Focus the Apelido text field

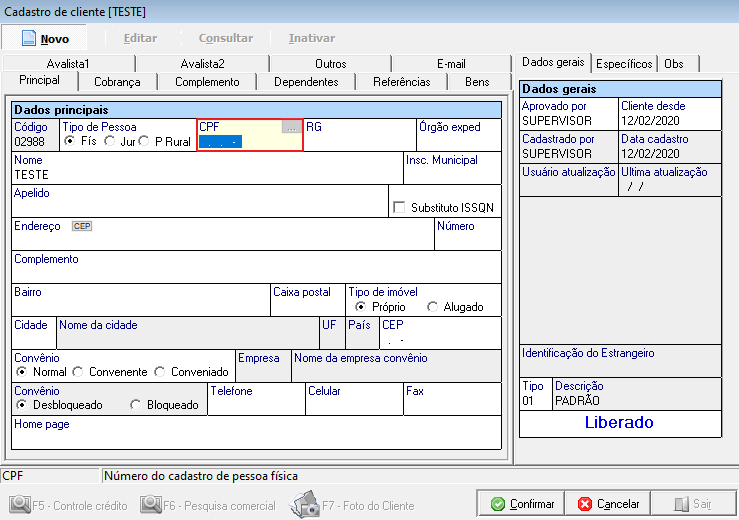pos(200,207)
